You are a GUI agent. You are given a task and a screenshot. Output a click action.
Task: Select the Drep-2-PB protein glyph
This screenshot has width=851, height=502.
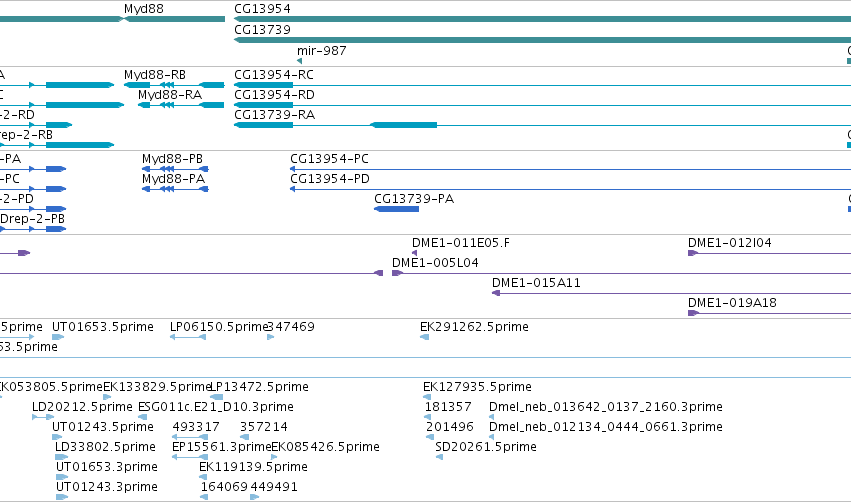pos(33,229)
